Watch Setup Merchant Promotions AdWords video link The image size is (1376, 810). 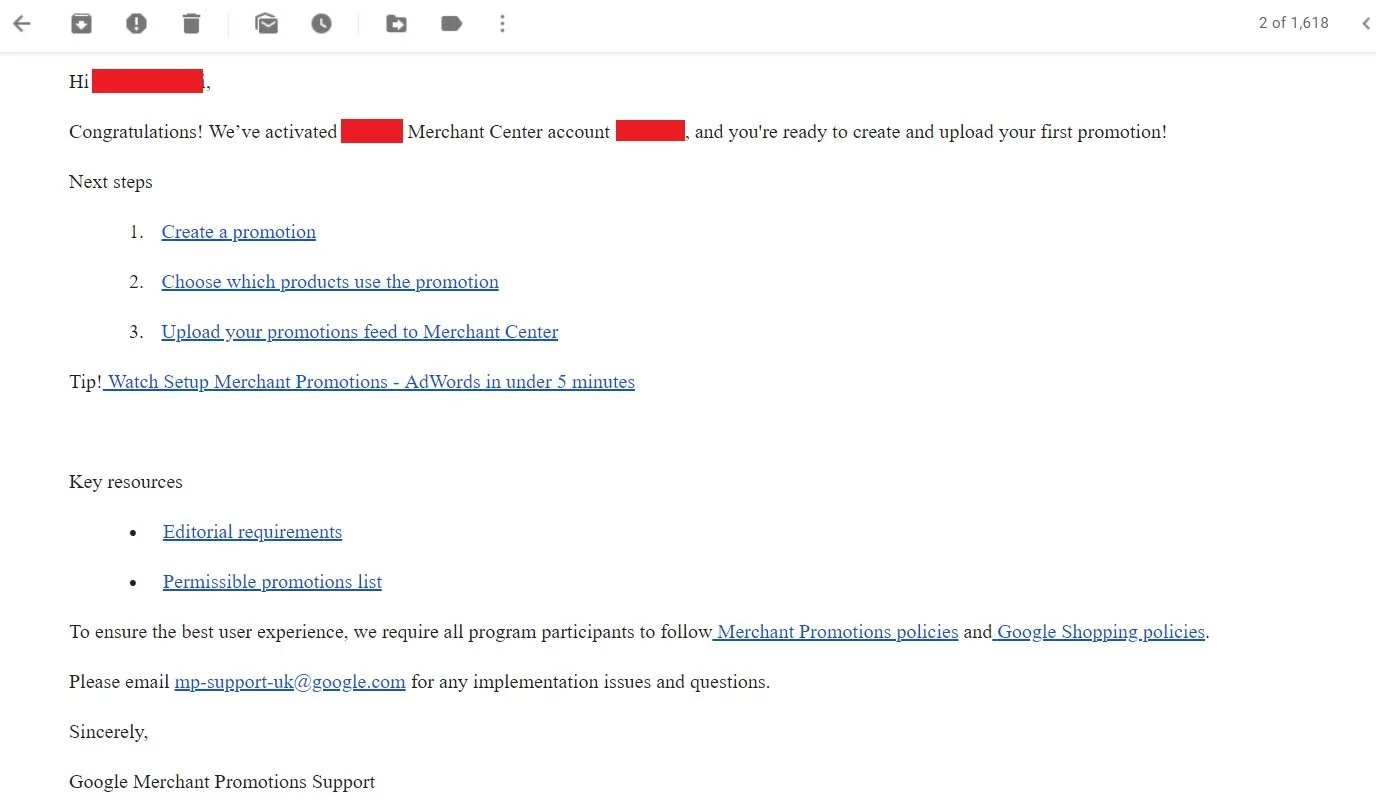(x=370, y=382)
